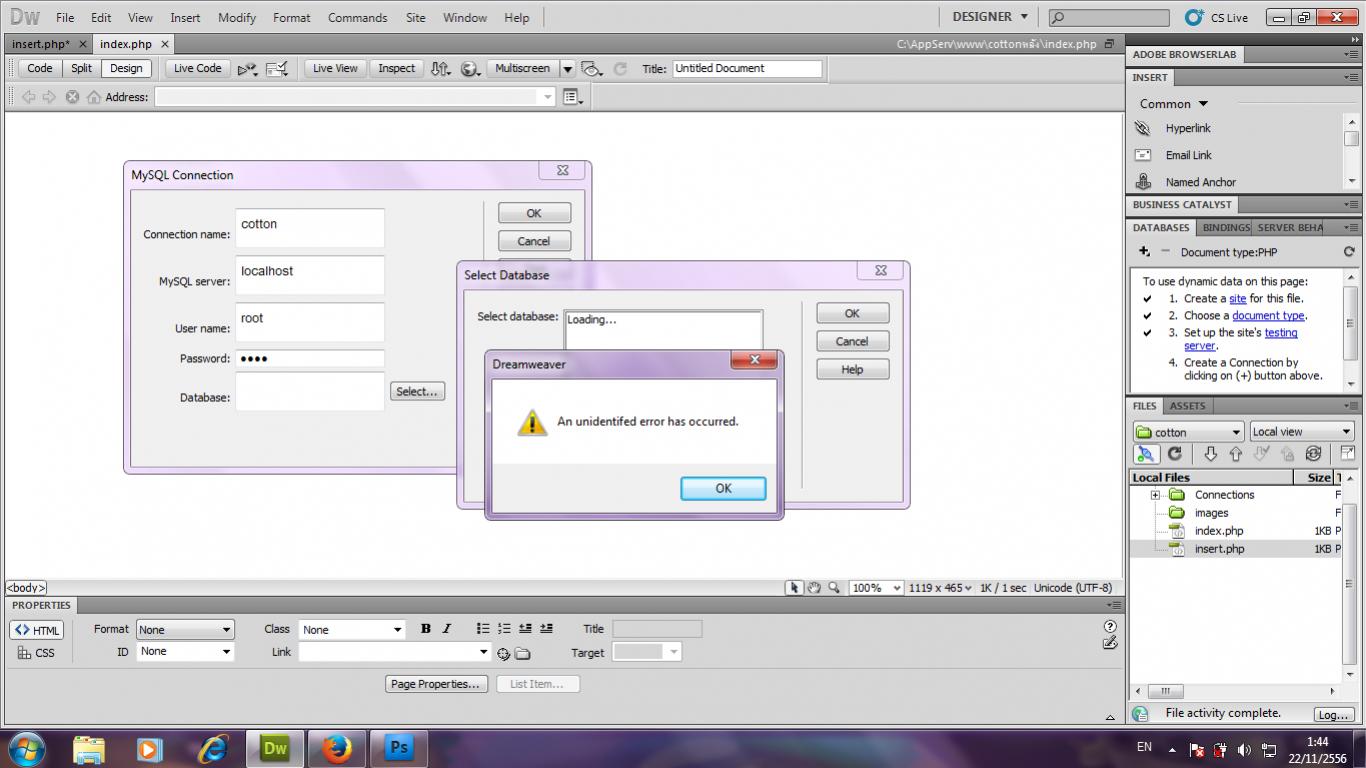Click the Windows Start button
Image resolution: width=1366 pixels, height=768 pixels.
click(x=27, y=748)
